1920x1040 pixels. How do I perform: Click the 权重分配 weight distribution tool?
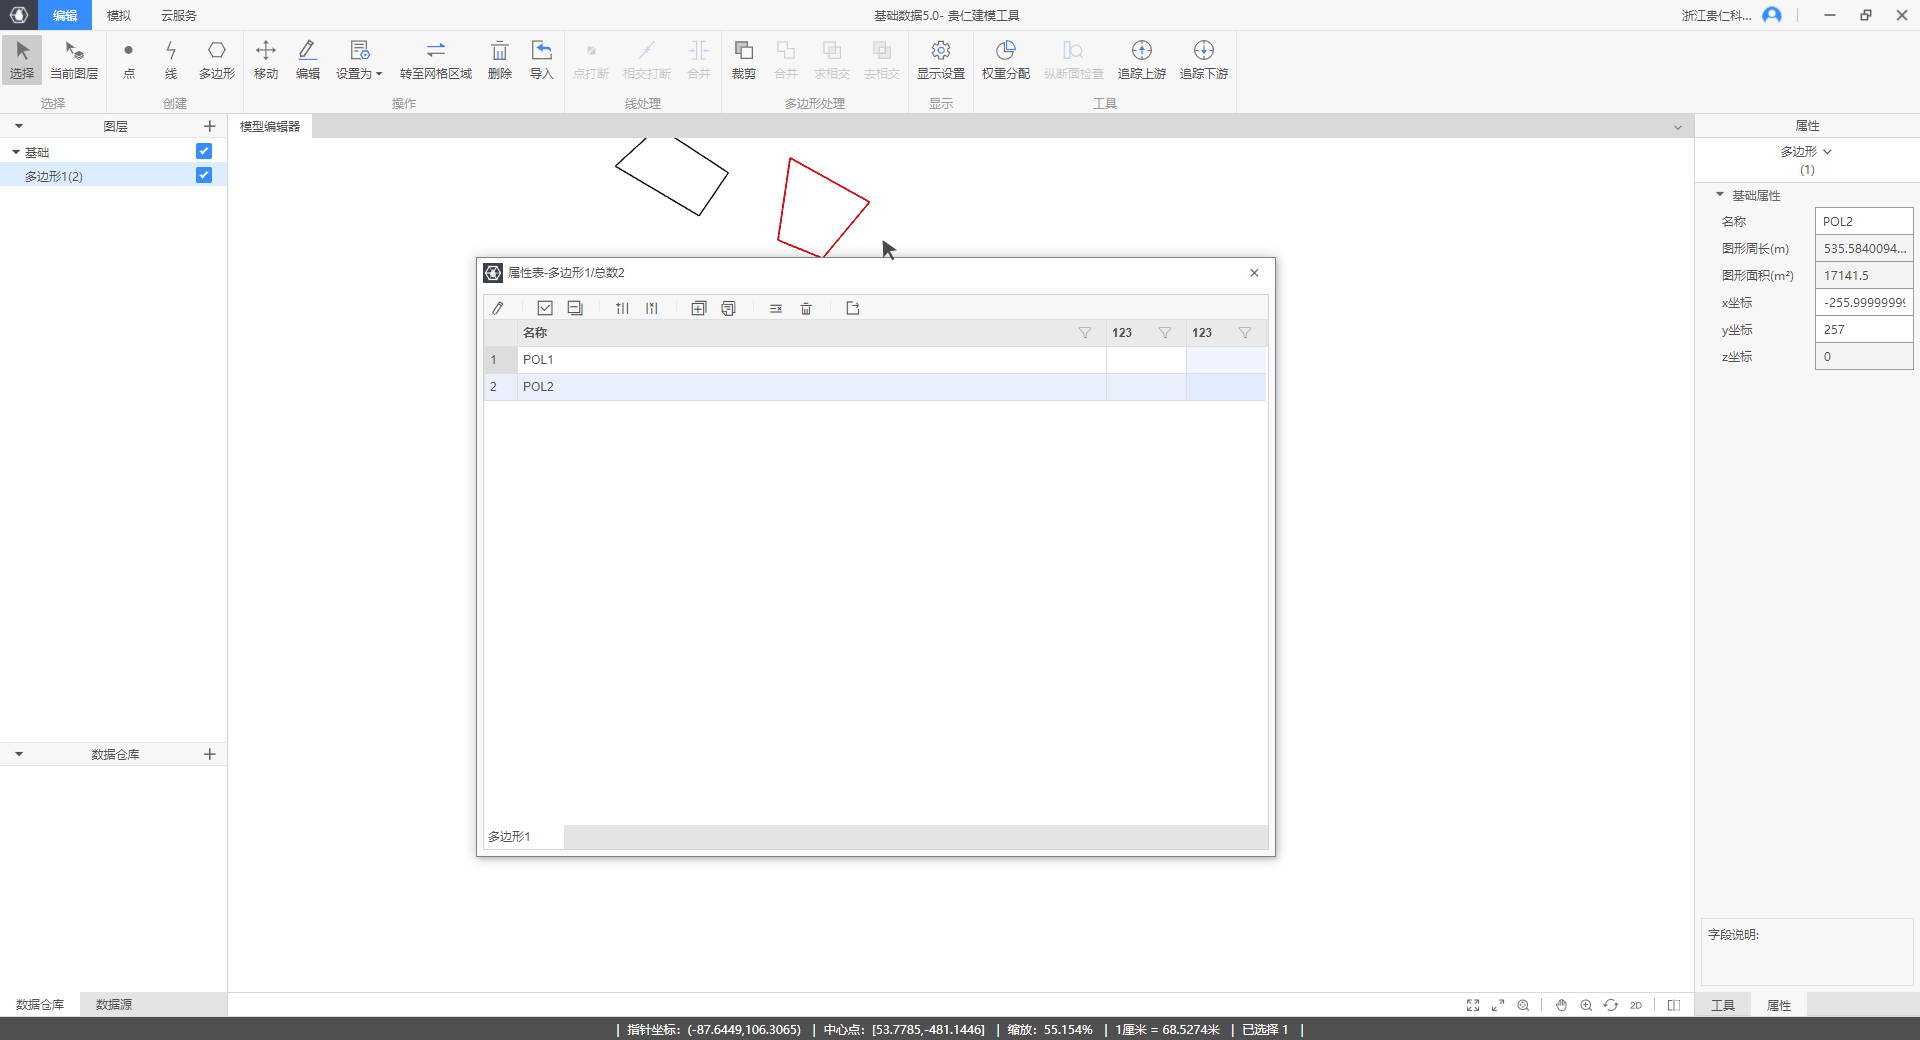(1005, 59)
